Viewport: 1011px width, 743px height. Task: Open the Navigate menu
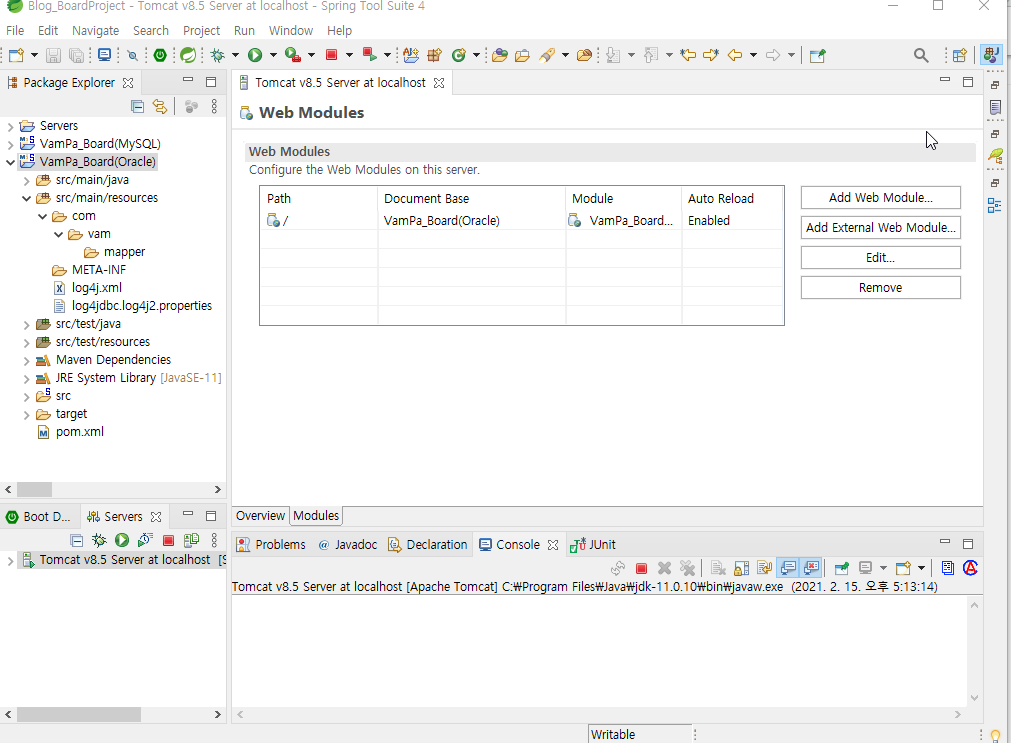95,30
